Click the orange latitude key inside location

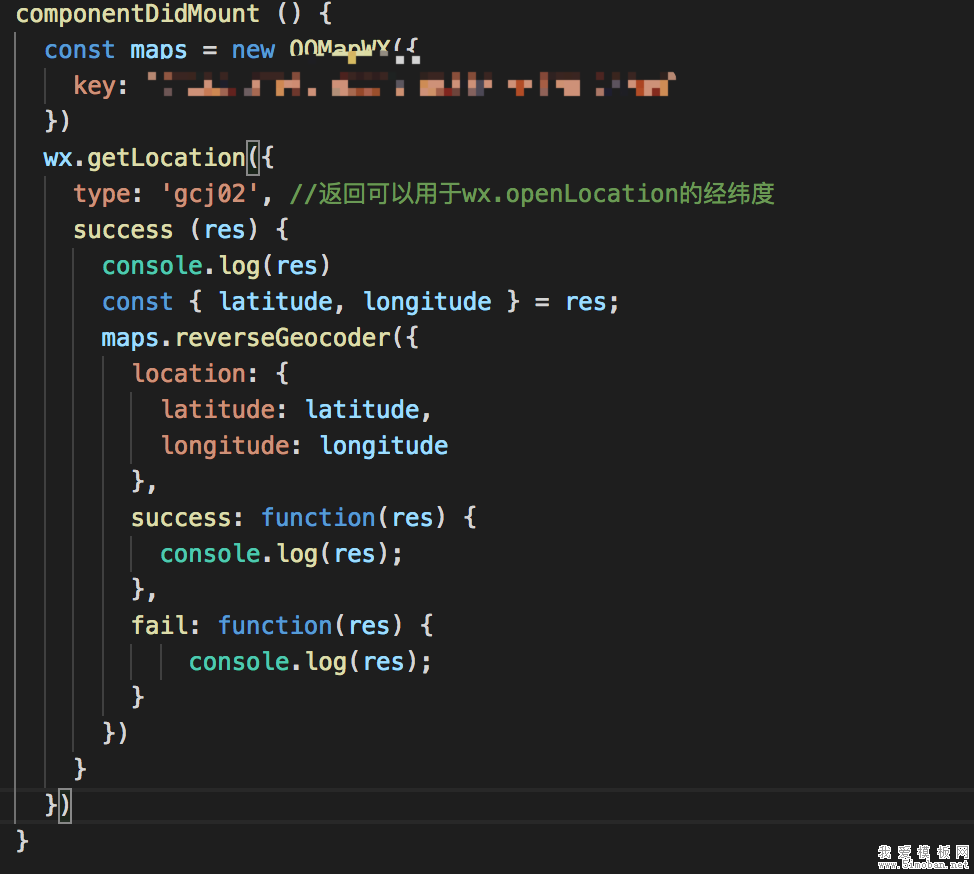[217, 410]
